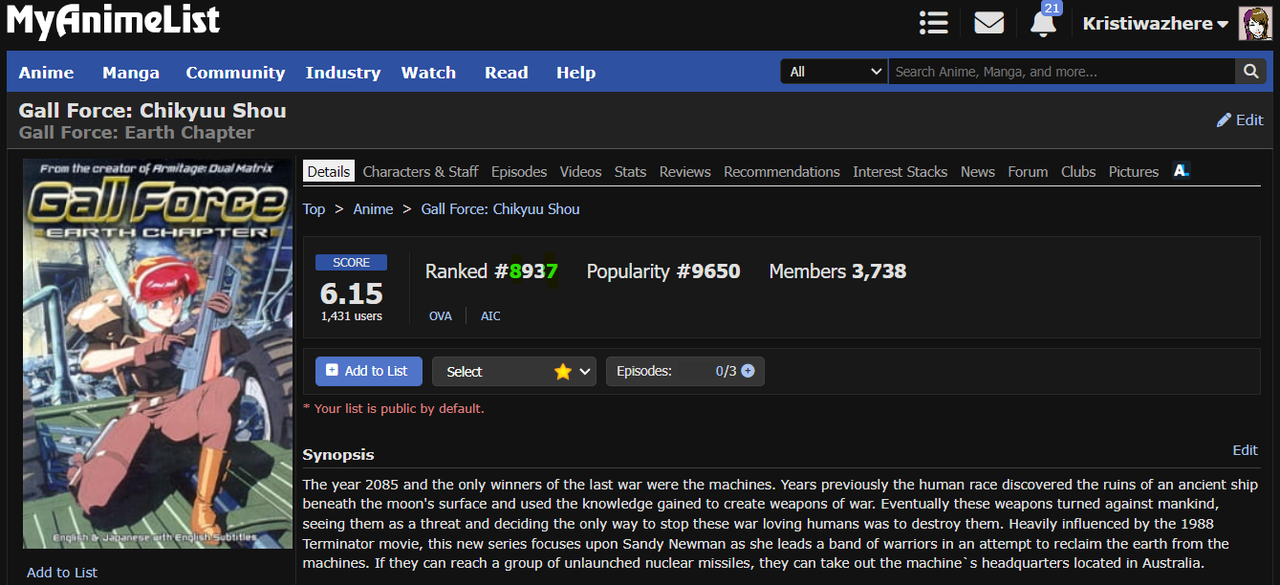Click the Synopsis Edit link
The width and height of the screenshot is (1280, 585).
point(1245,450)
